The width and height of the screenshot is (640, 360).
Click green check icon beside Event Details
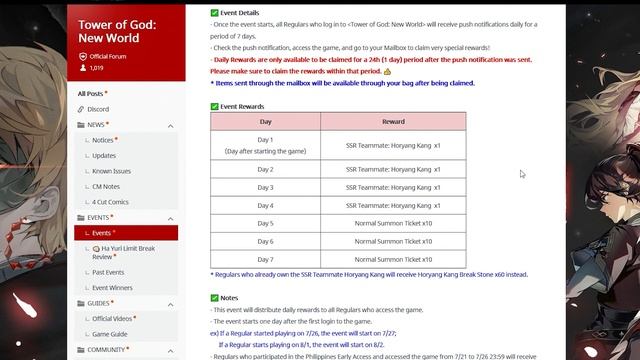214,13
